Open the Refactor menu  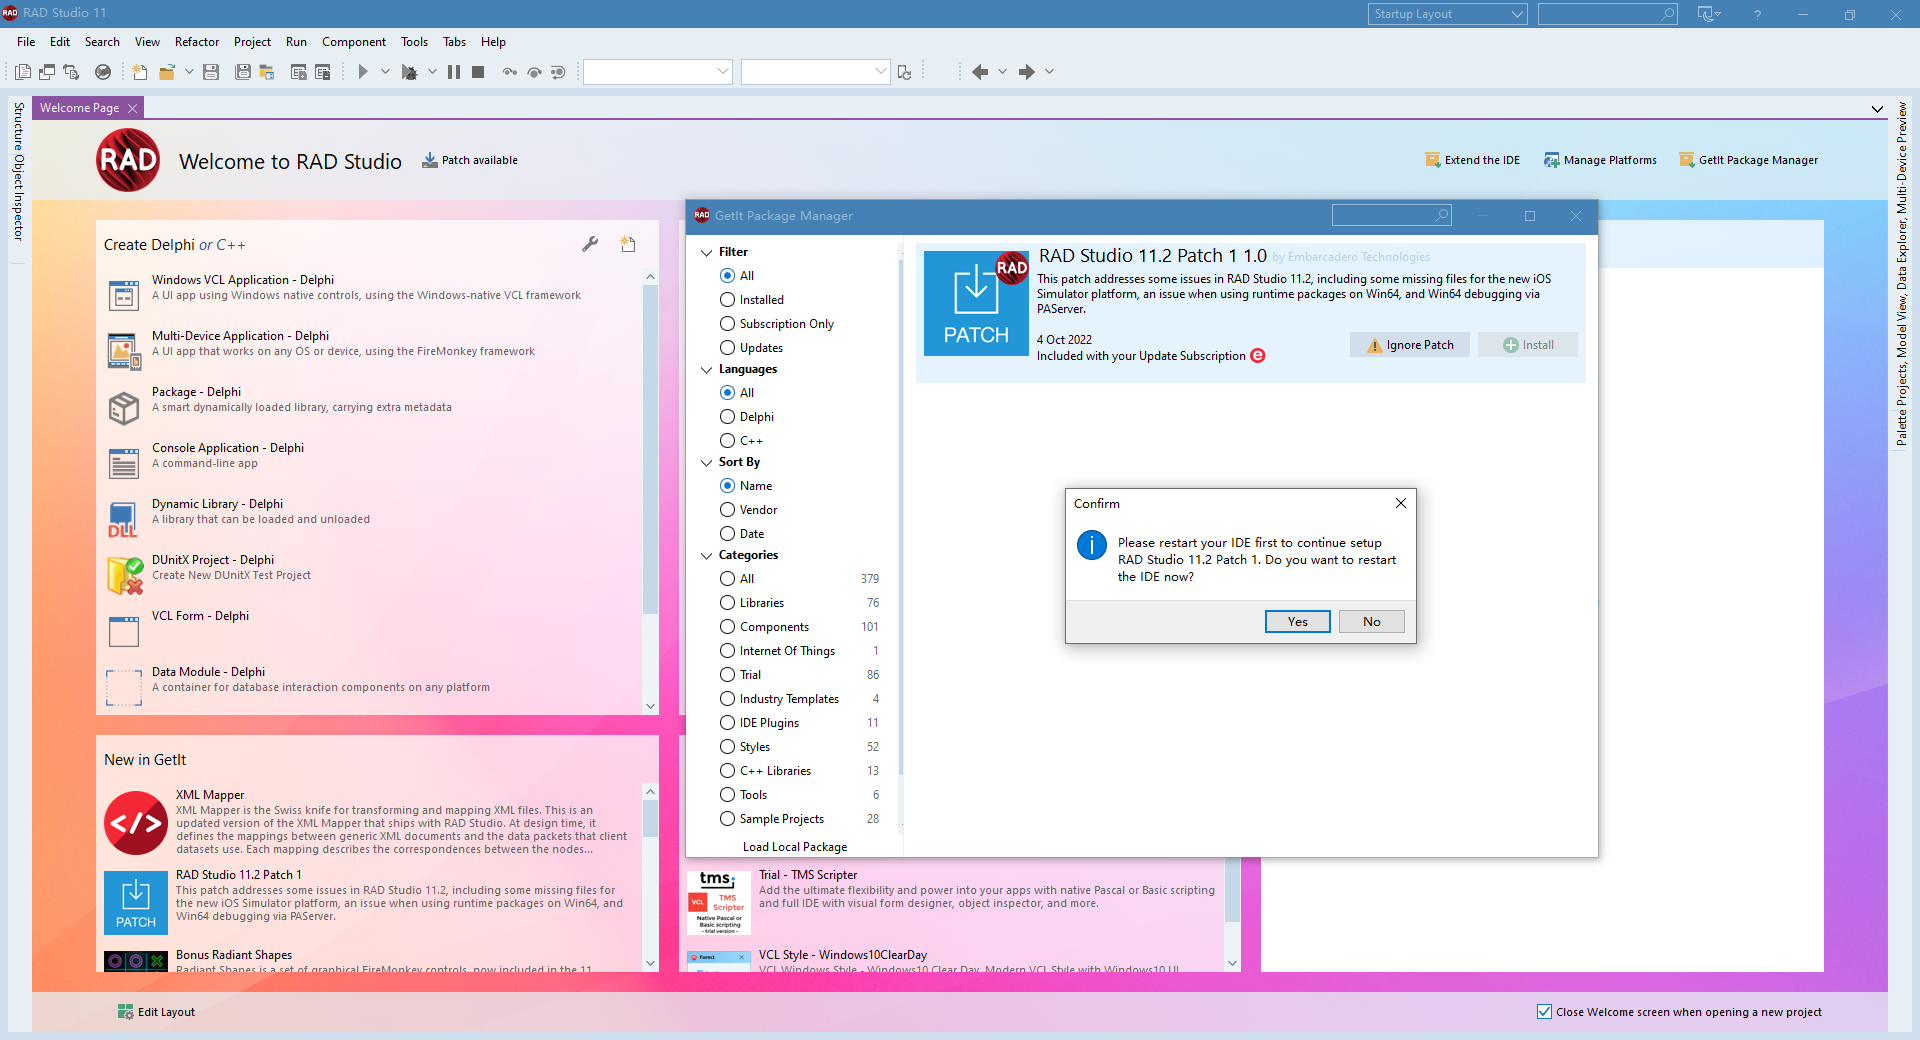pyautogui.click(x=196, y=42)
